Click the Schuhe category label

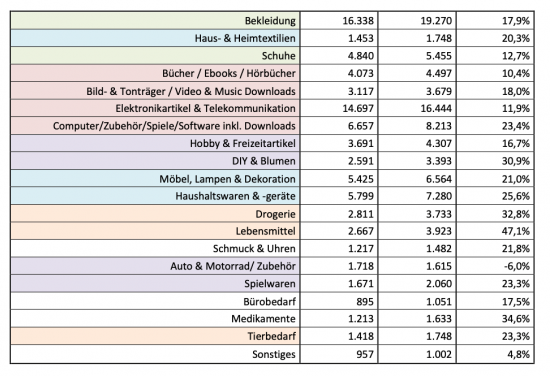pyautogui.click(x=279, y=56)
